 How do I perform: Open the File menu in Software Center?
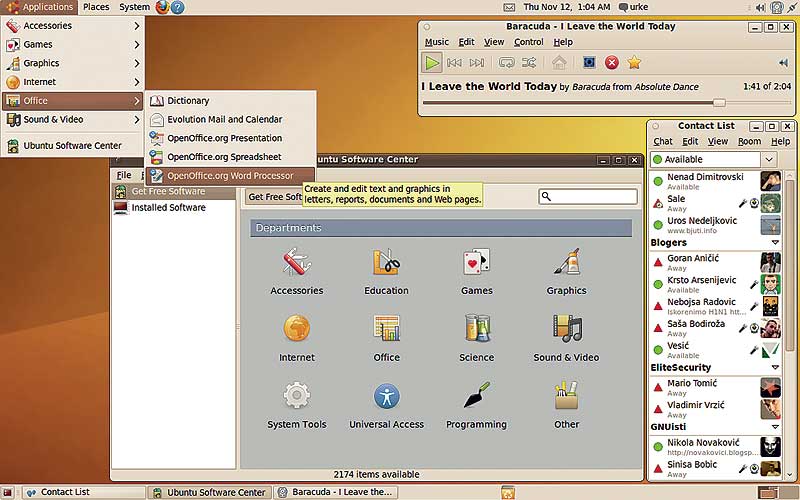point(124,175)
